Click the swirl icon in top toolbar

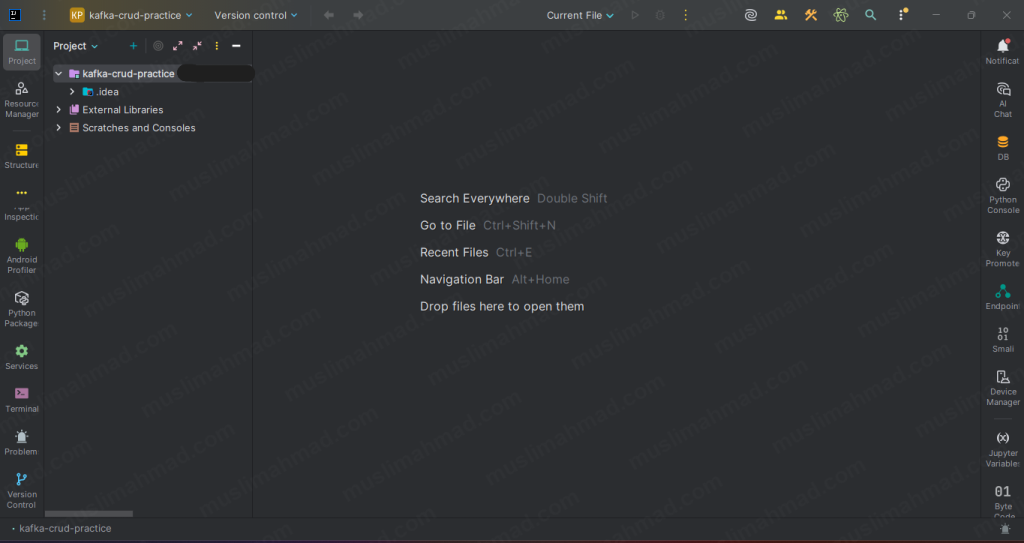(x=750, y=15)
